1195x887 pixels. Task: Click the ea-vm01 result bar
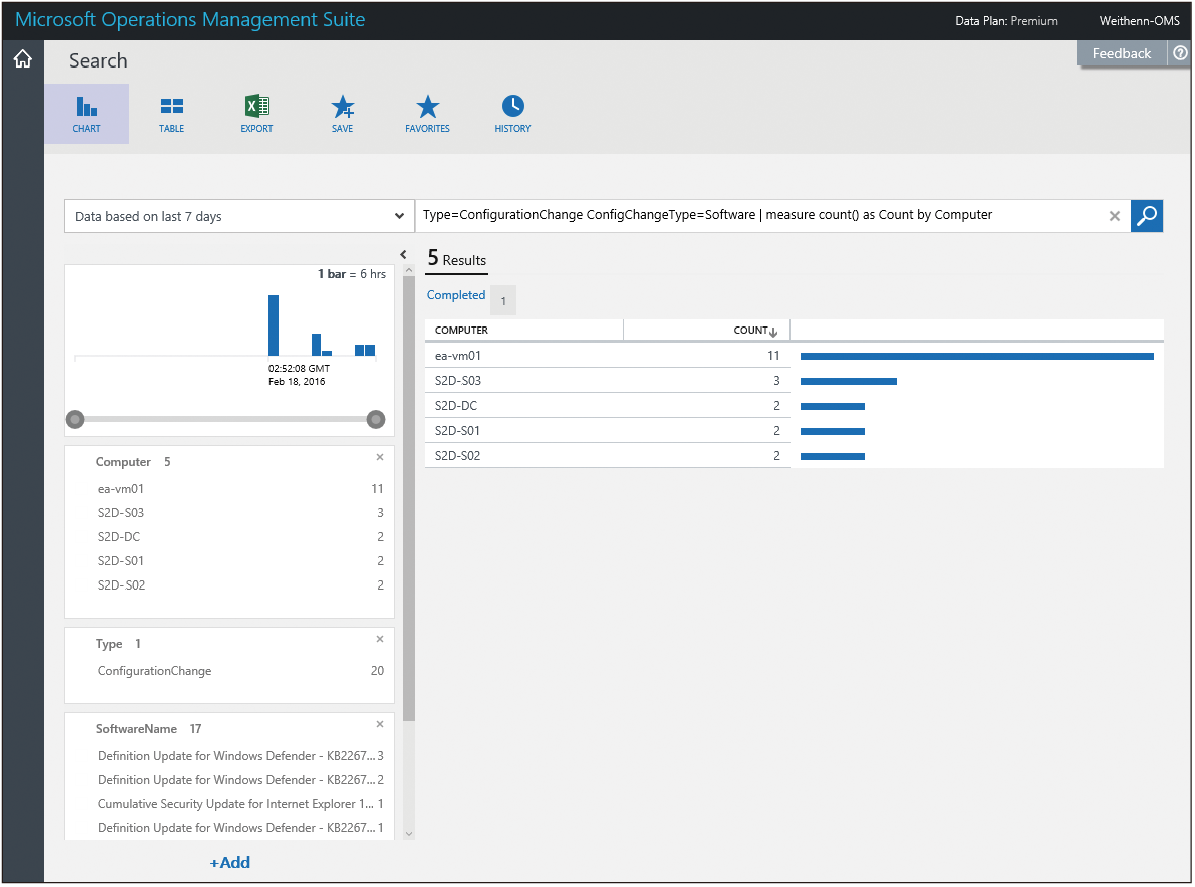point(977,356)
